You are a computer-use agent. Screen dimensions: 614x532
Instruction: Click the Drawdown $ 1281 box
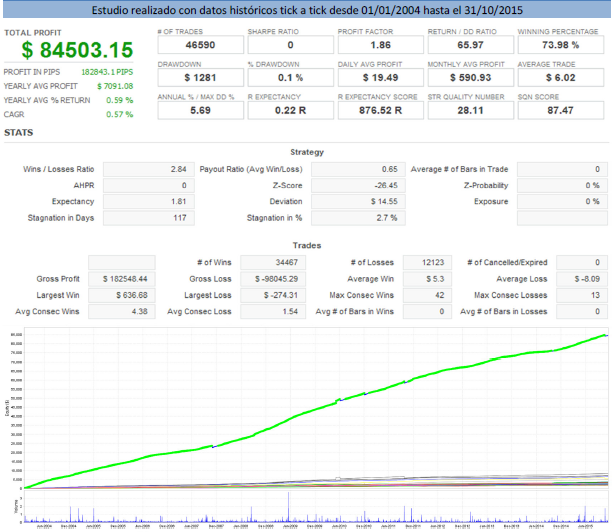click(x=197, y=80)
